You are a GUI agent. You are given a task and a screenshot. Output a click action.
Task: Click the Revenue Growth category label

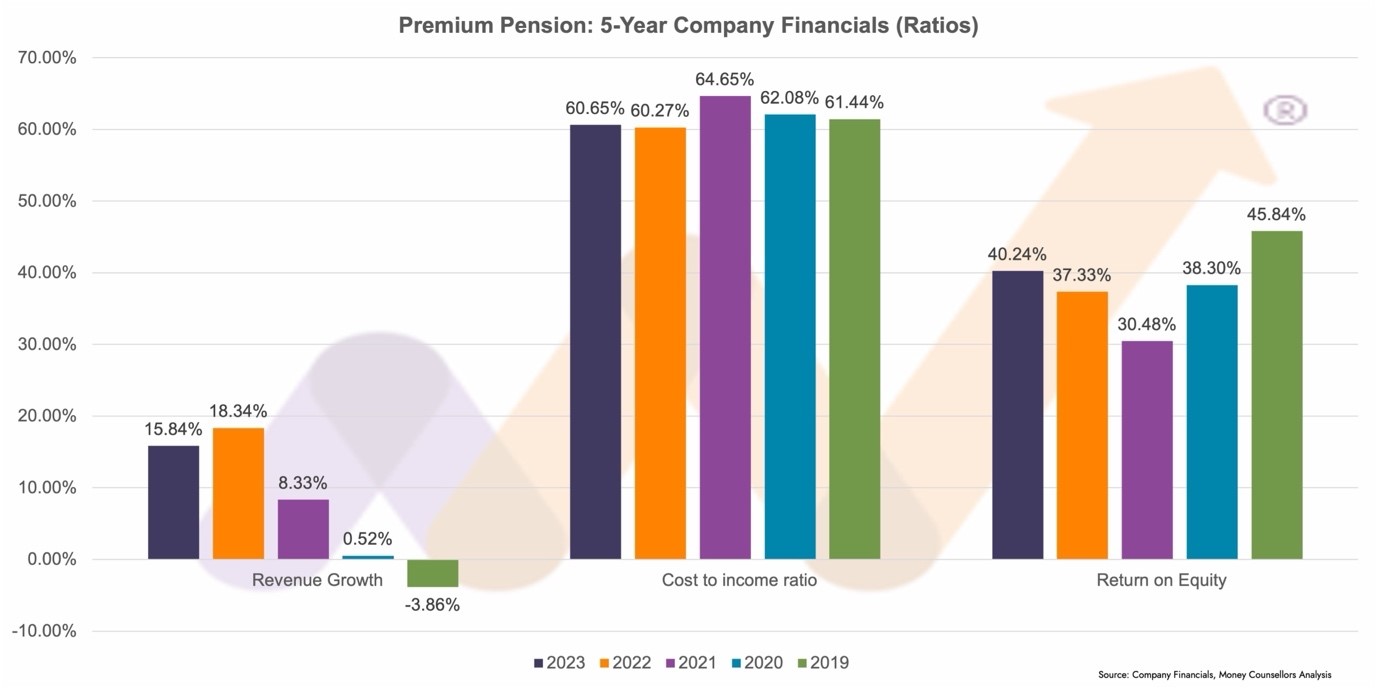[317, 580]
